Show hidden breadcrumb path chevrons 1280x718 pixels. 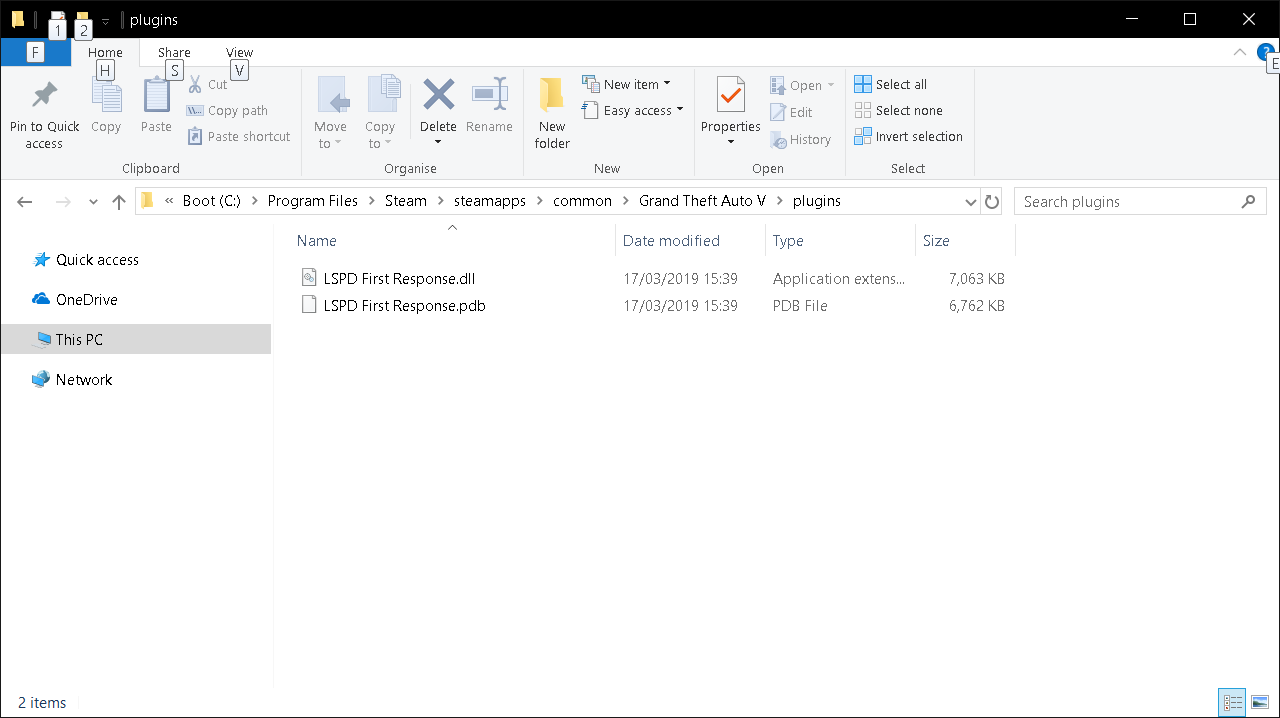point(169,201)
